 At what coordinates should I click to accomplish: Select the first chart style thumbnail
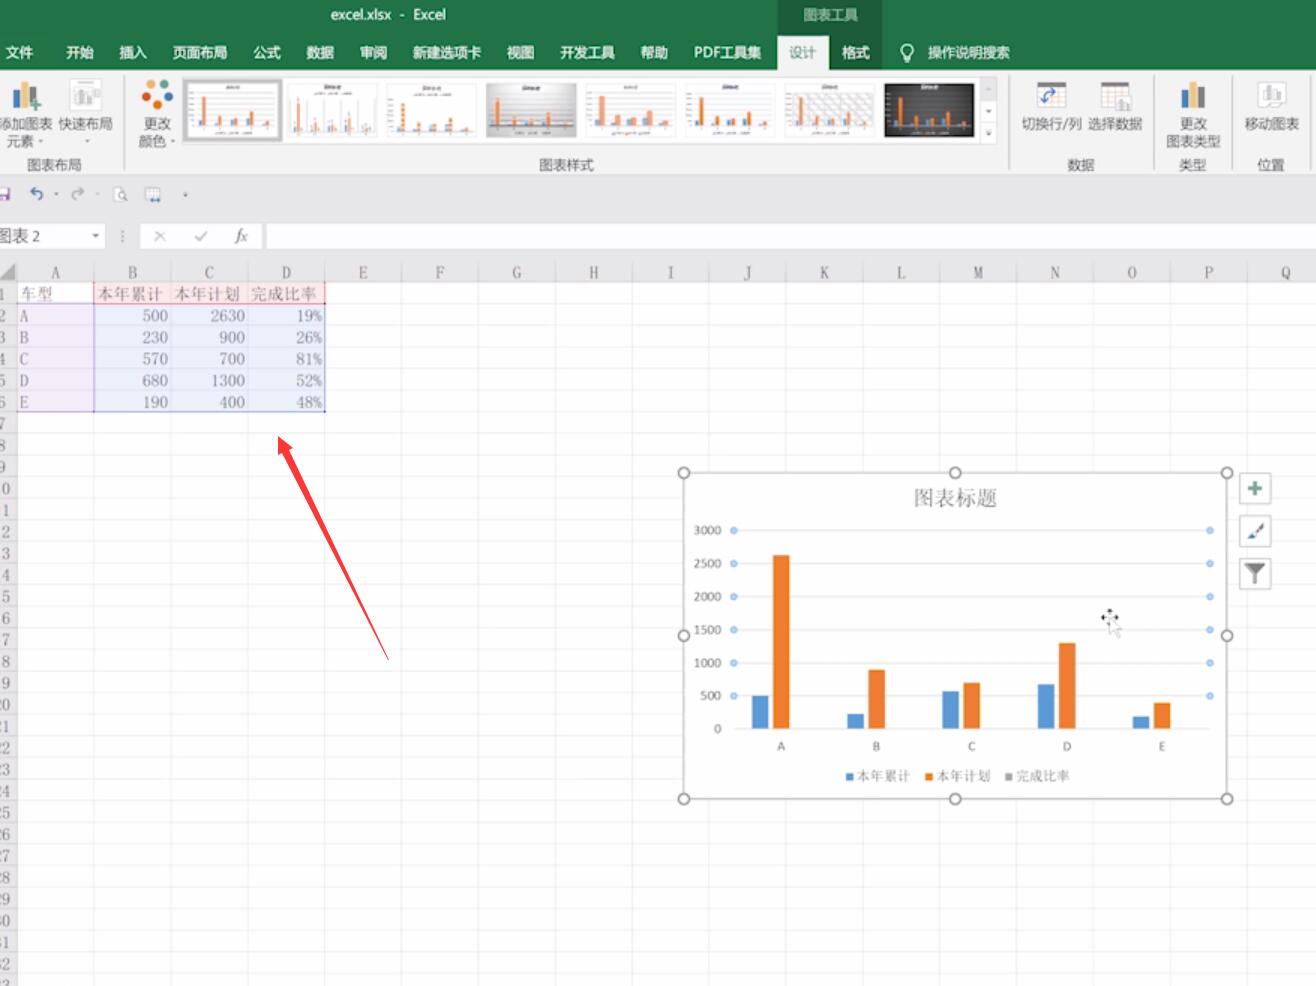pyautogui.click(x=232, y=110)
